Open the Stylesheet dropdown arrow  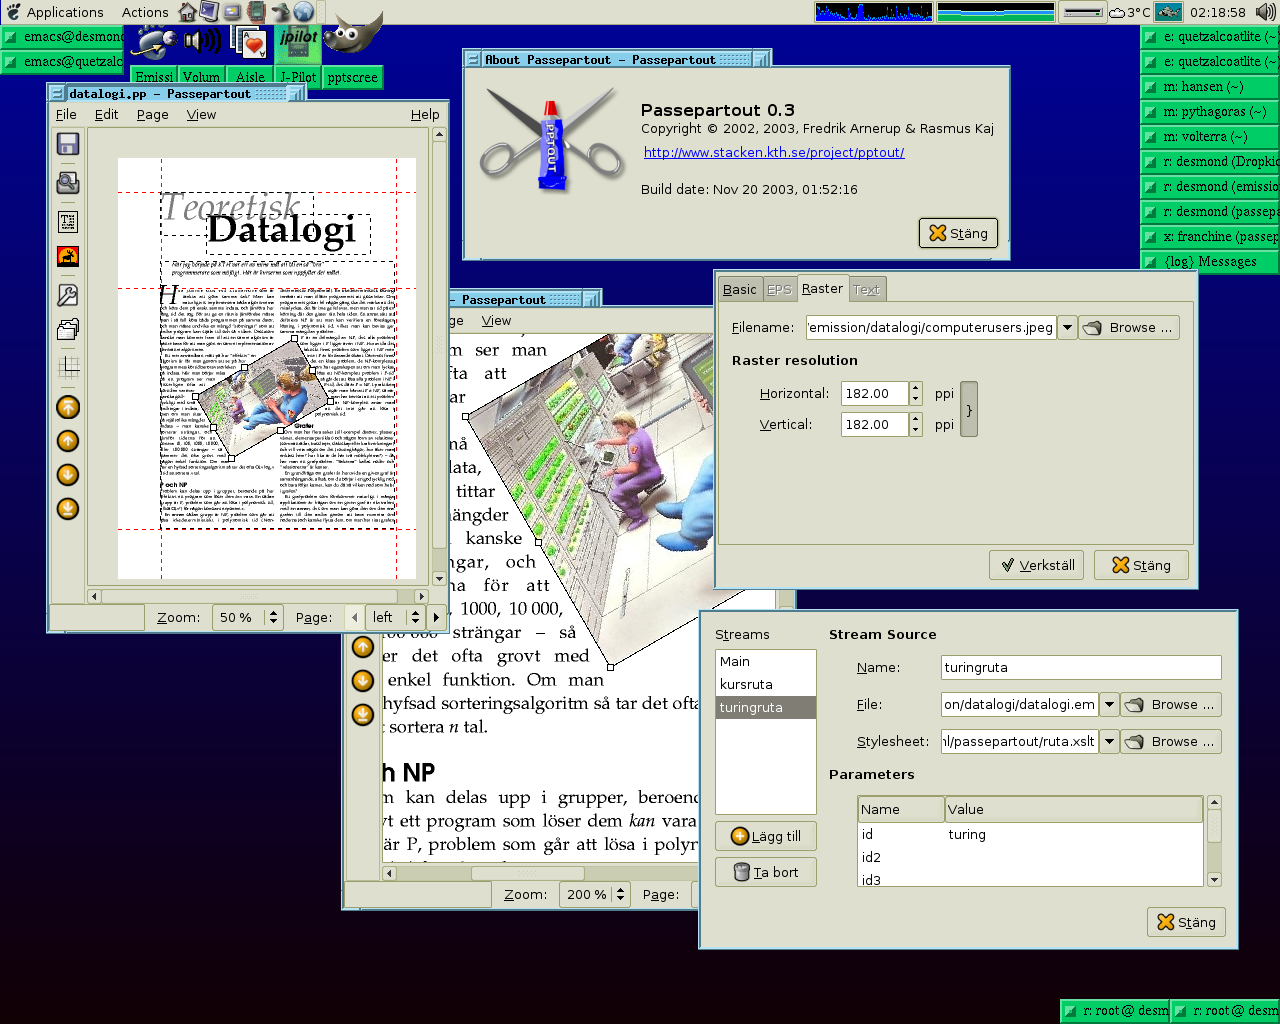coord(1109,742)
